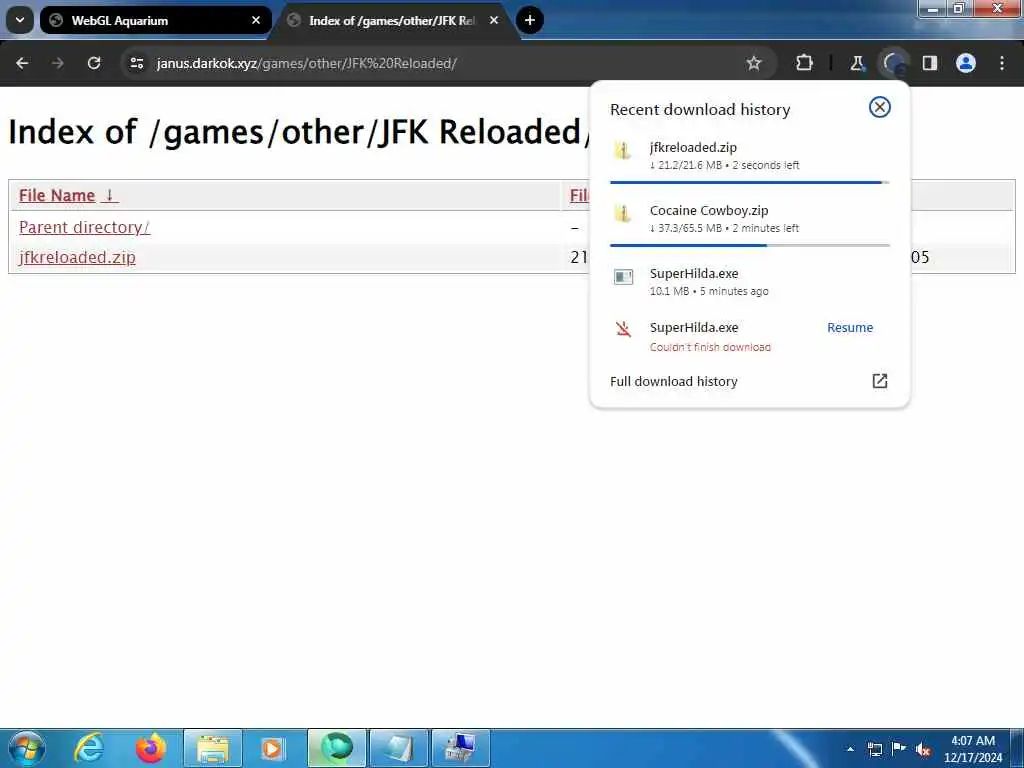Close the Index of JFK Reloaded tab
The height and width of the screenshot is (768, 1024).
[x=494, y=20]
